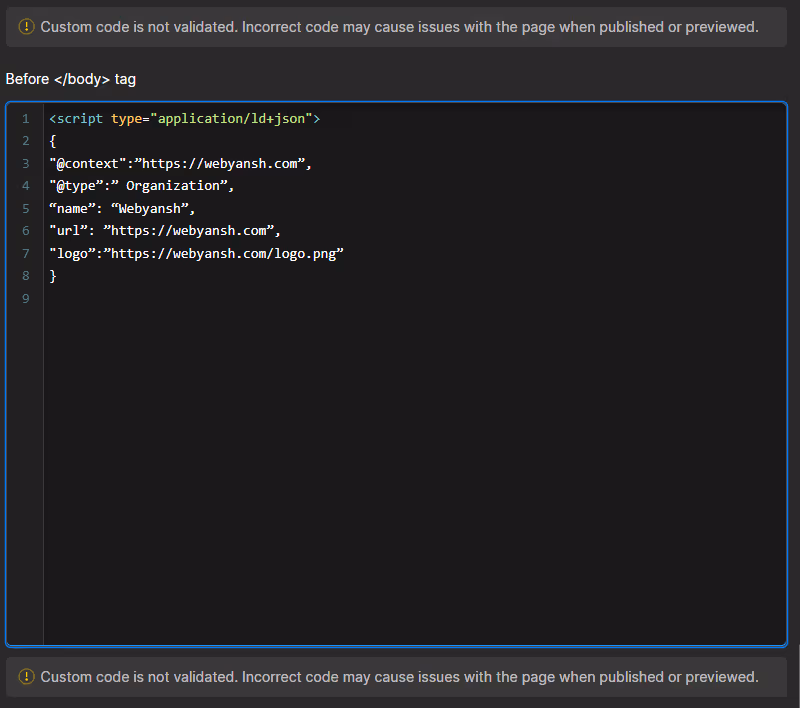Click the warning icon in the top banner

pos(26,27)
